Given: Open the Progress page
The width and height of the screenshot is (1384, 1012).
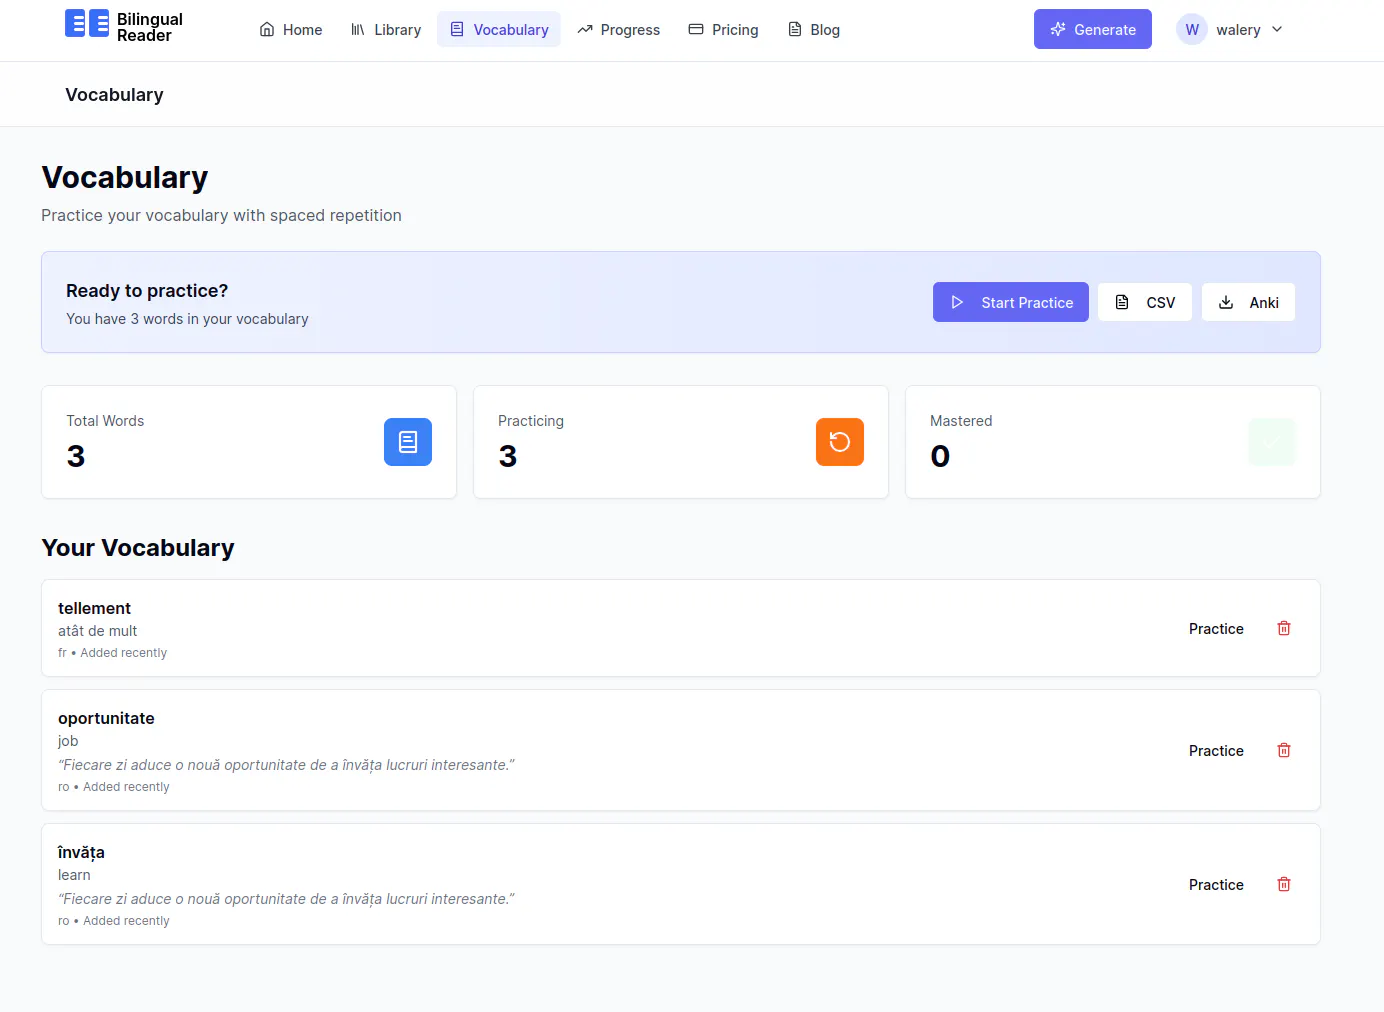Looking at the screenshot, I should click(619, 30).
